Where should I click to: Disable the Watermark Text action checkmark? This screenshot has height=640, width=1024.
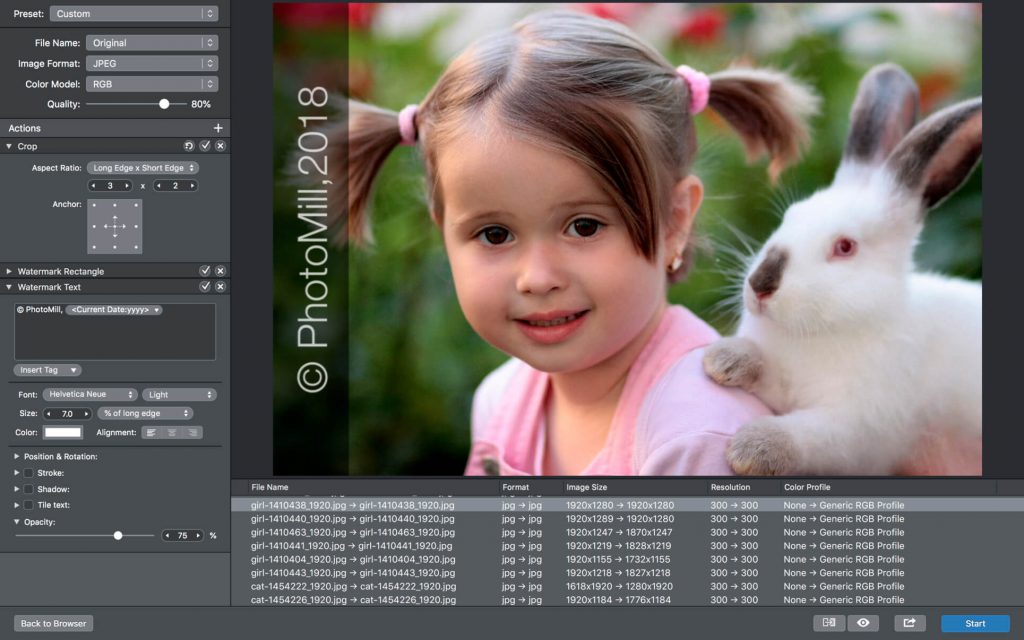[205, 287]
